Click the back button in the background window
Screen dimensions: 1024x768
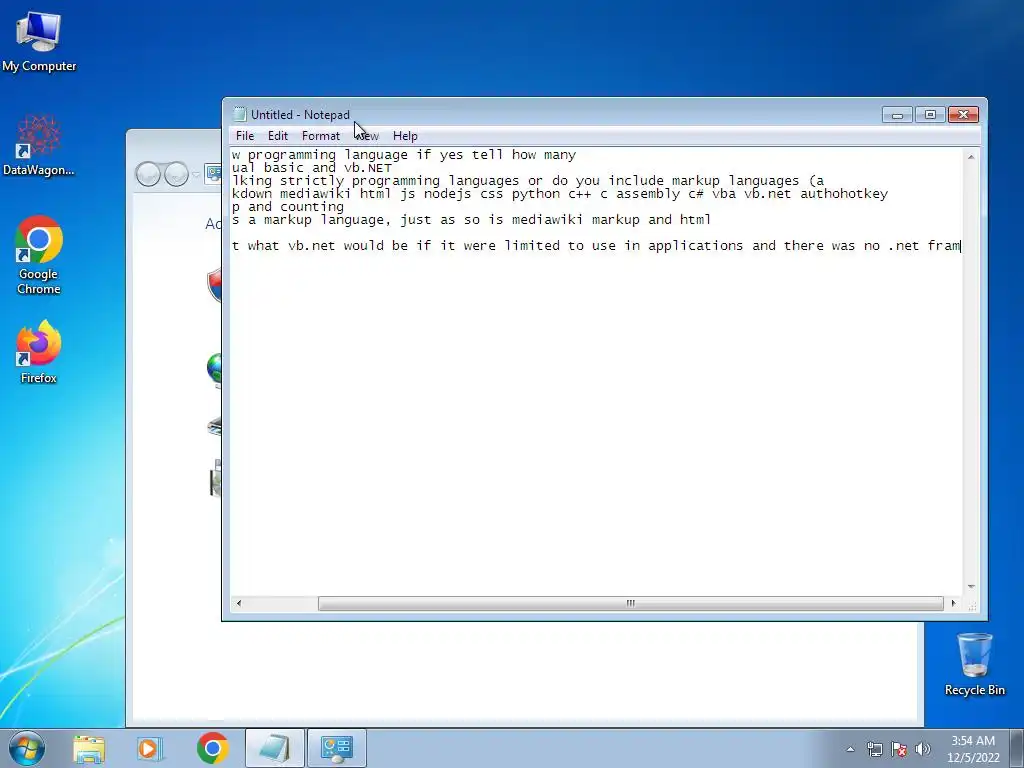(148, 174)
